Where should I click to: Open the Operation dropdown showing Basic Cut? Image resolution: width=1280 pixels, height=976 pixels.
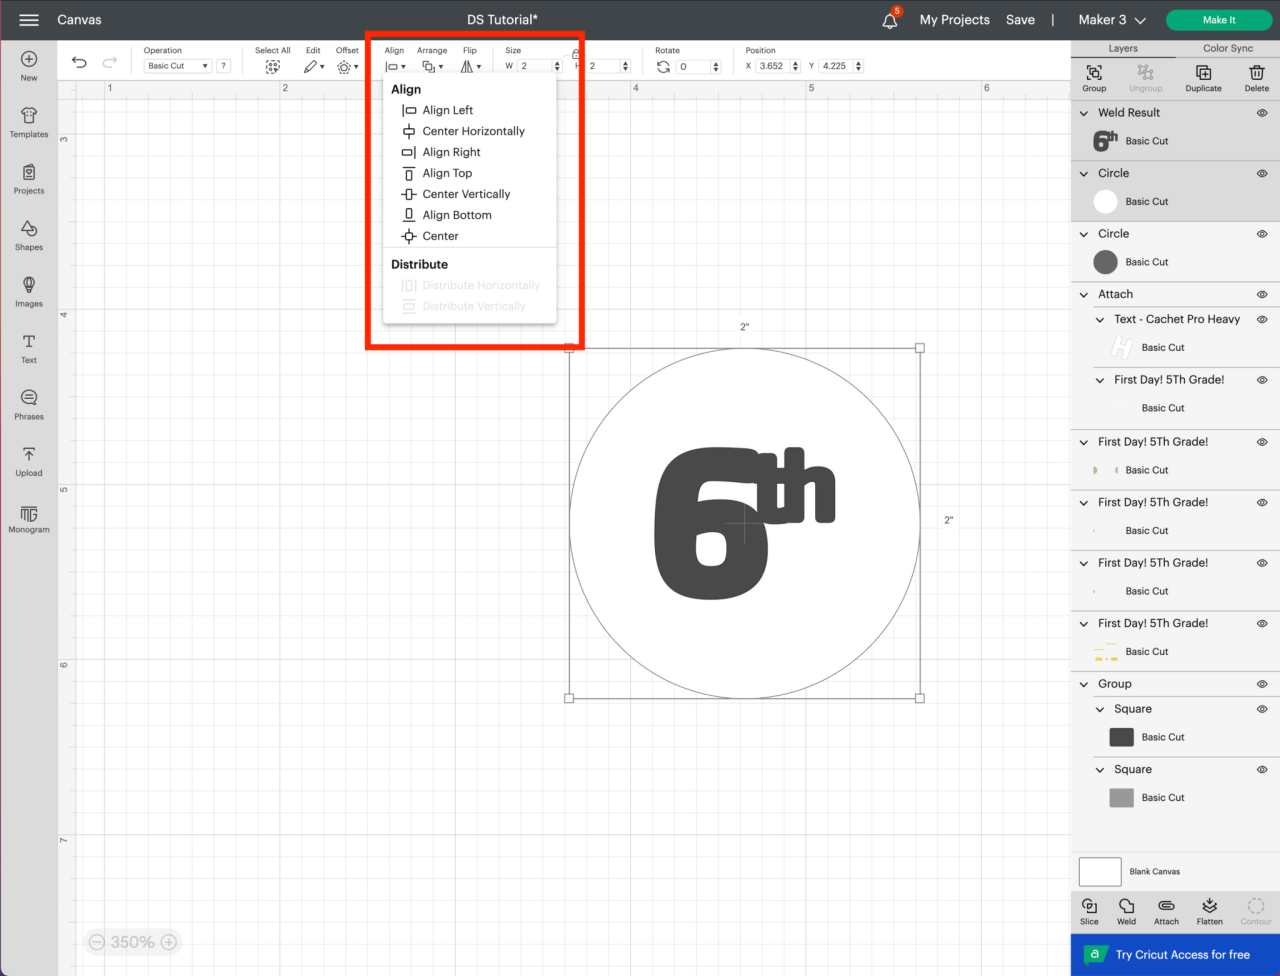(178, 65)
